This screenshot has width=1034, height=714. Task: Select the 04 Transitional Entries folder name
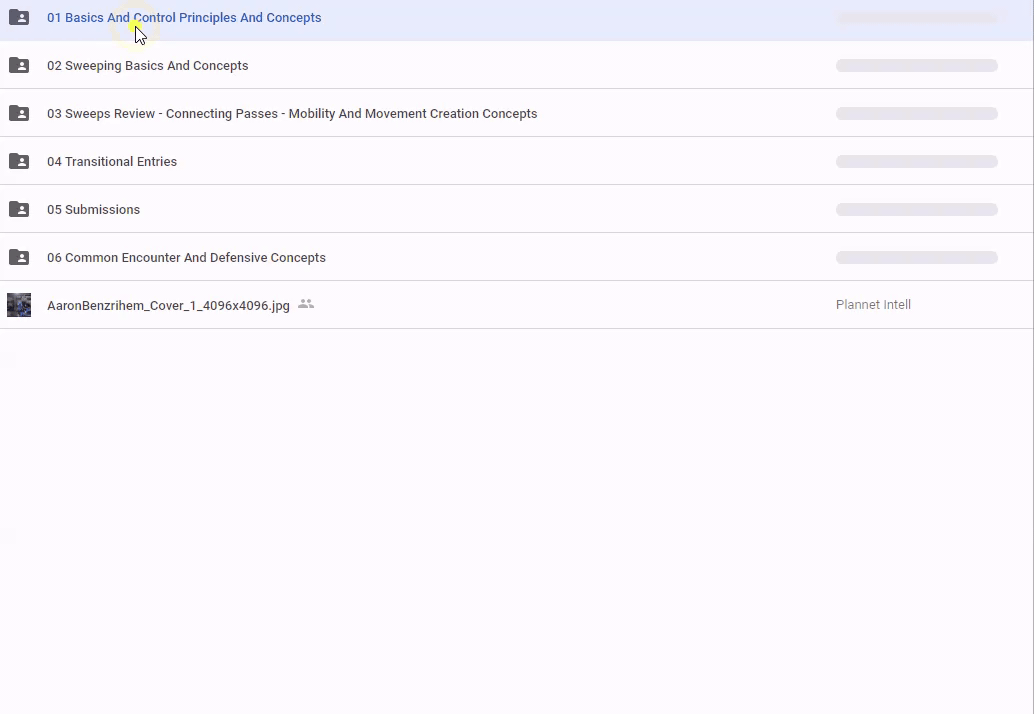coord(112,162)
